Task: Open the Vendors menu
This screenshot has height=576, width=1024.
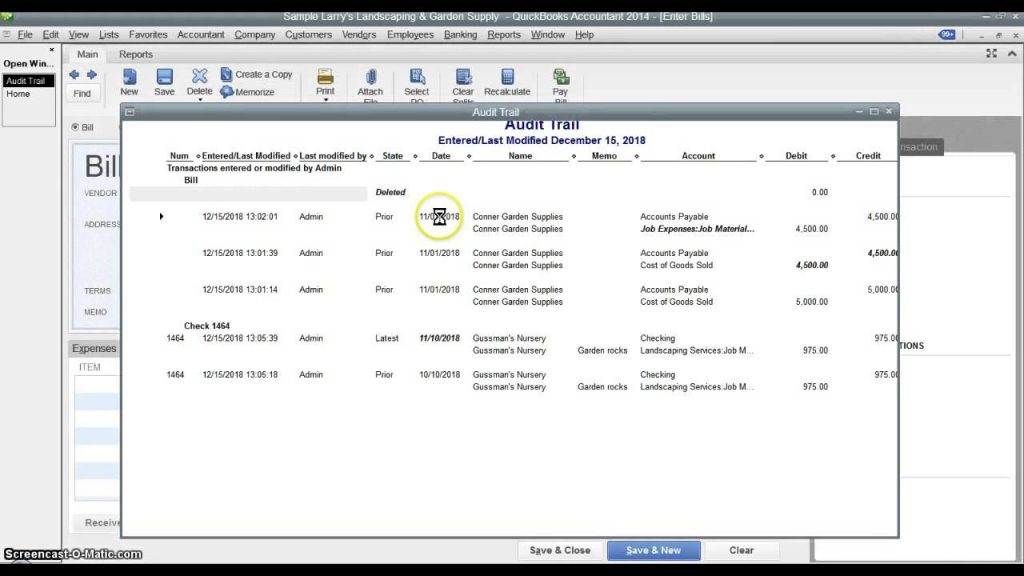Action: tap(359, 35)
